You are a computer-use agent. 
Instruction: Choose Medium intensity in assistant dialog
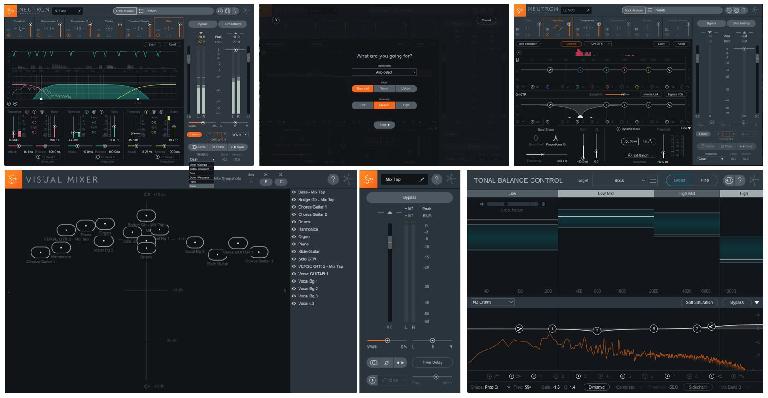click(384, 105)
